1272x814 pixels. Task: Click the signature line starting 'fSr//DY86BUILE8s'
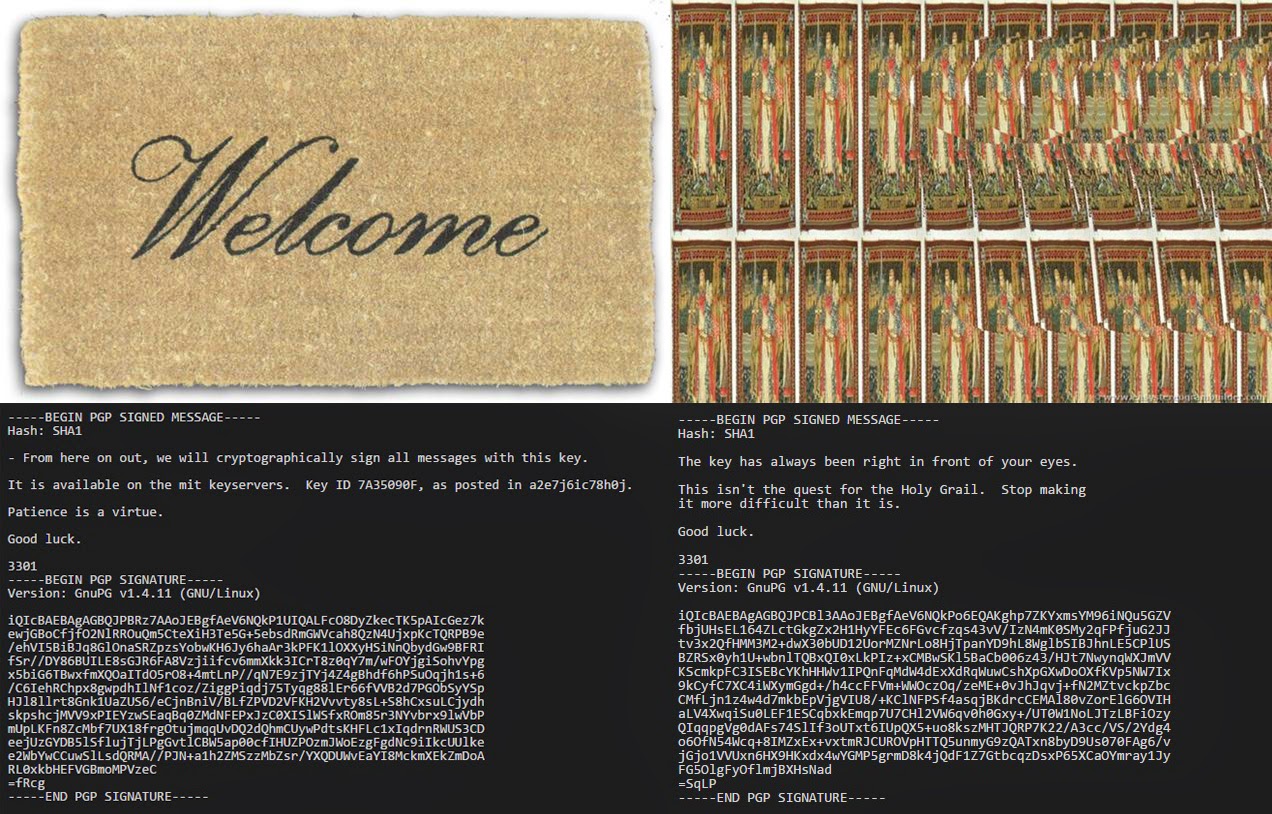(245, 661)
